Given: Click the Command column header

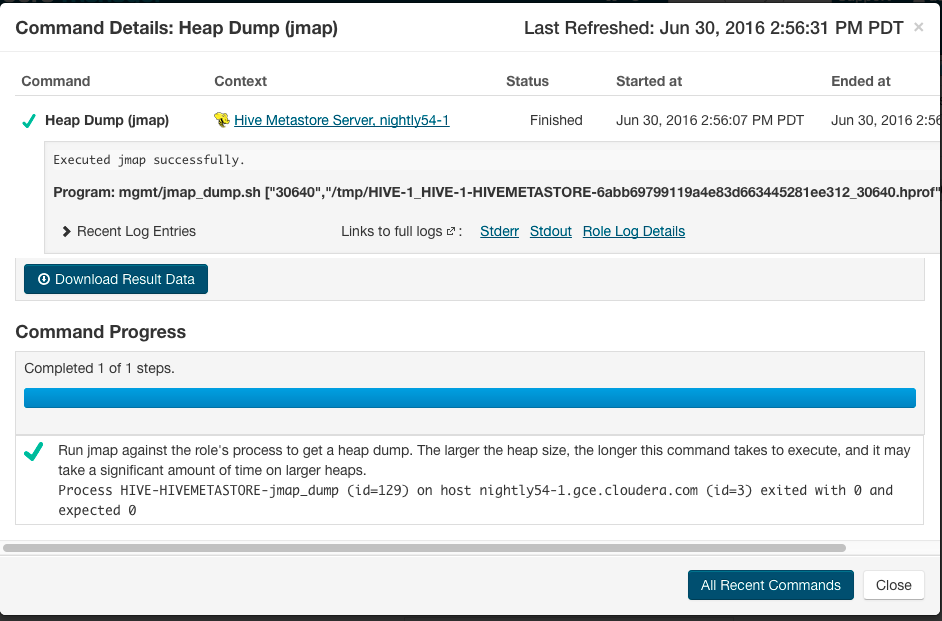Looking at the screenshot, I should [x=56, y=81].
